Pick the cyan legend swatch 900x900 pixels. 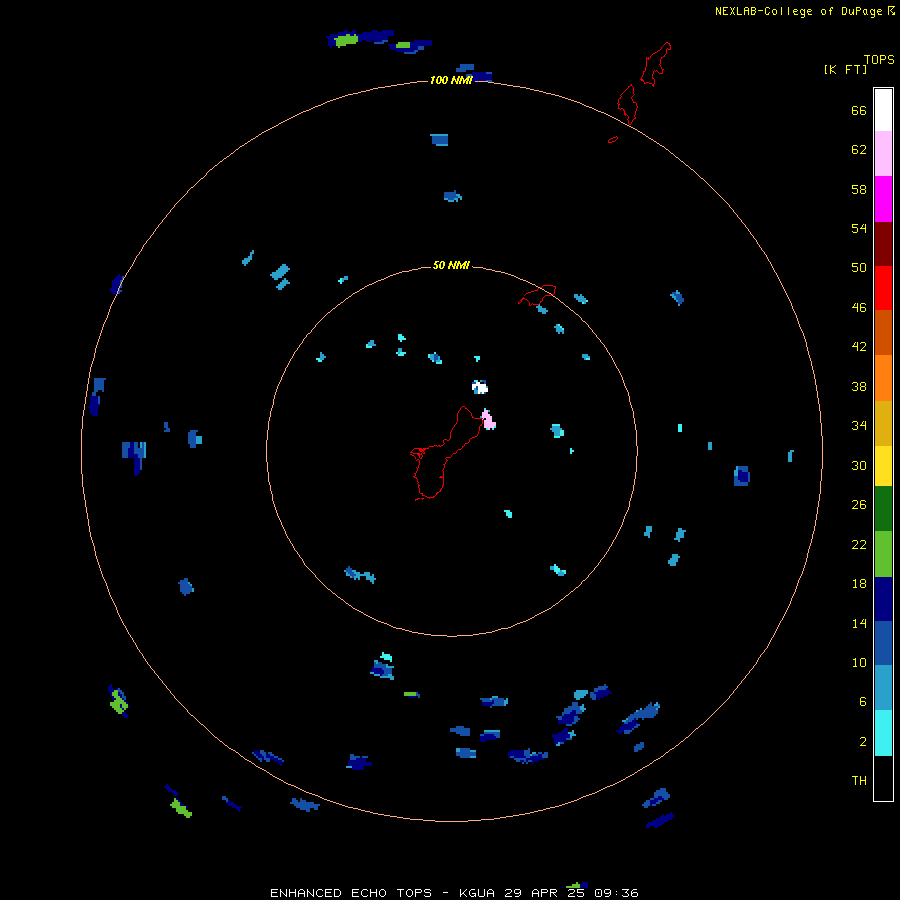[x=883, y=733]
